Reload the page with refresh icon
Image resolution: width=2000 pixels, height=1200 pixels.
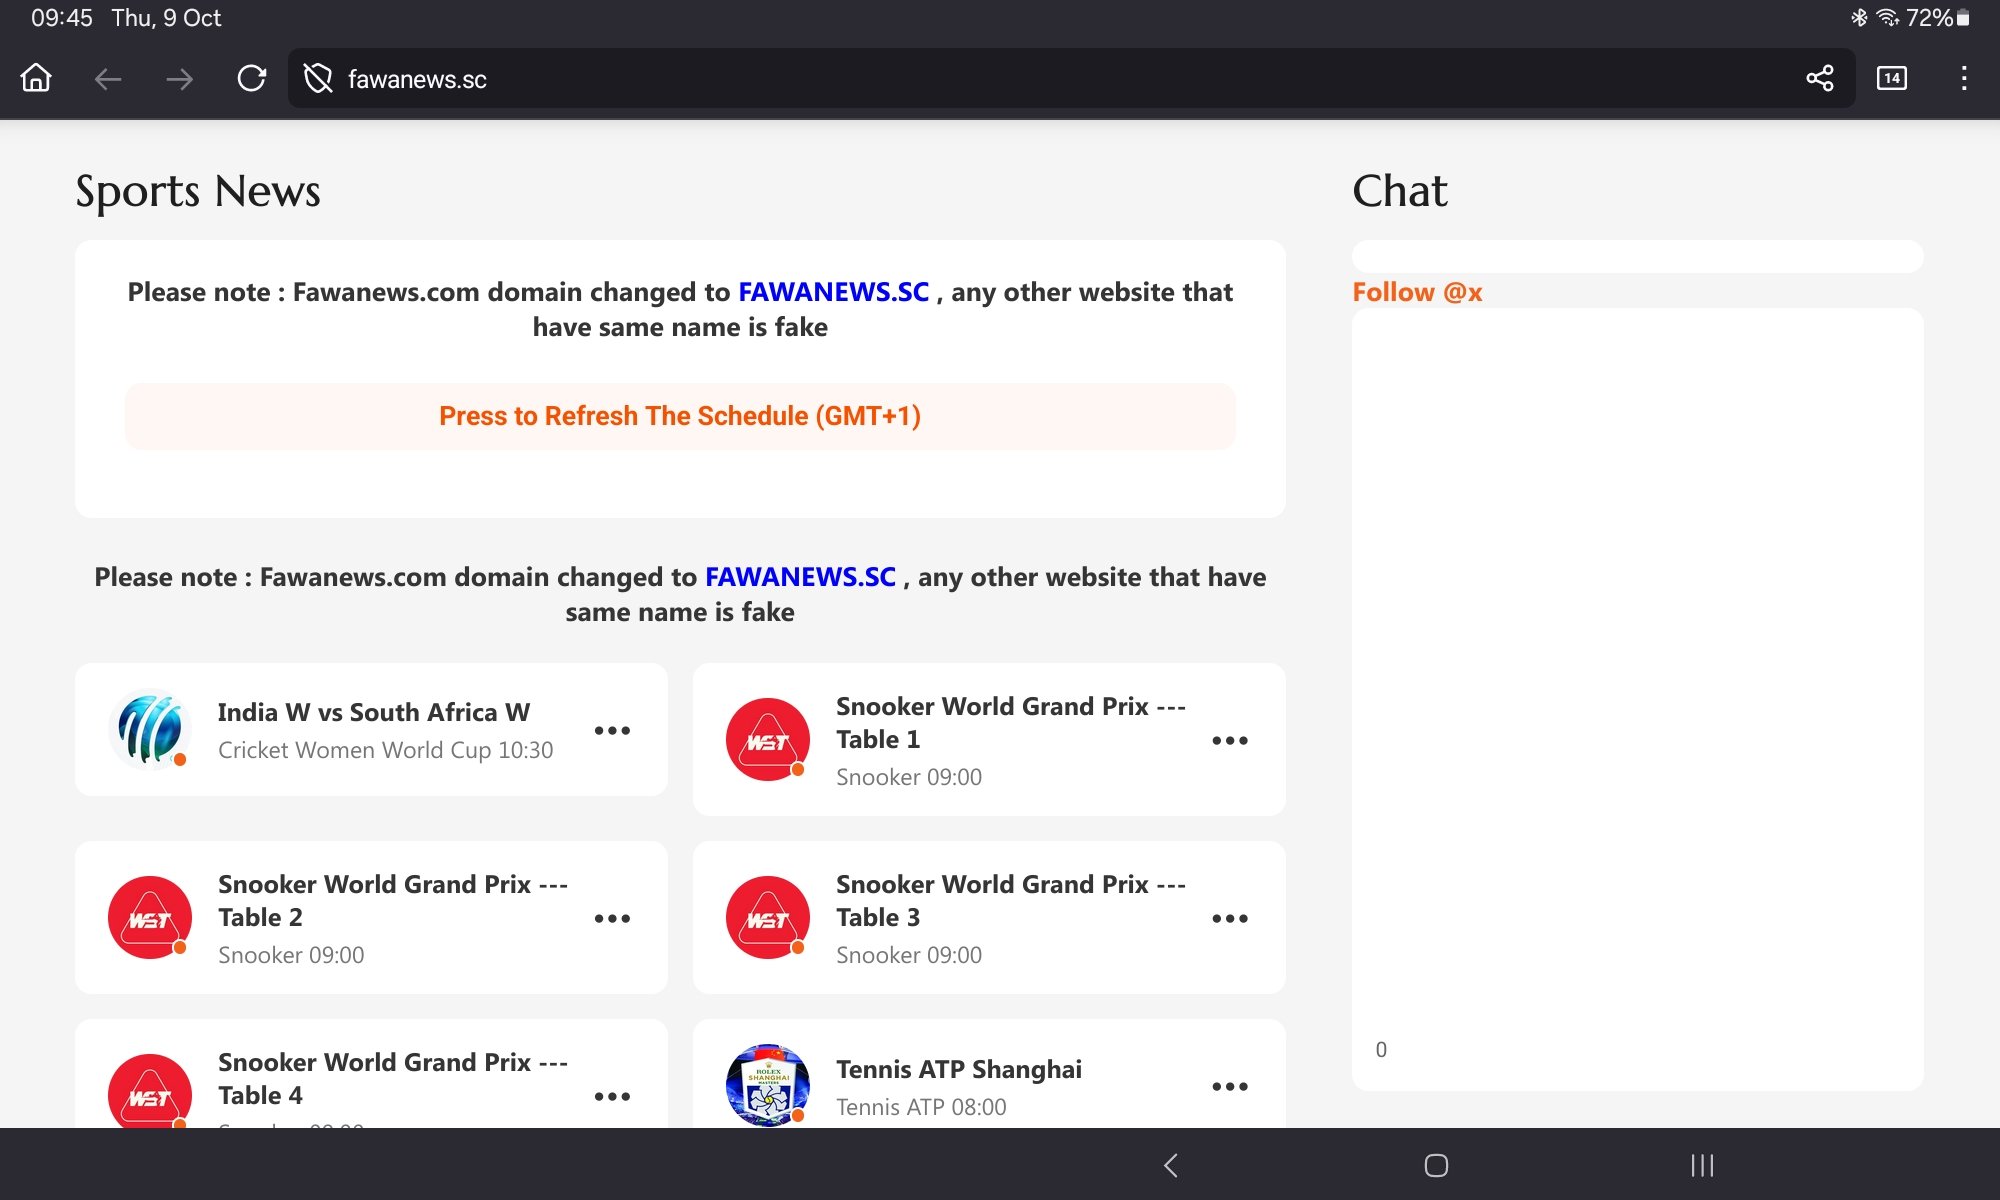pyautogui.click(x=251, y=78)
